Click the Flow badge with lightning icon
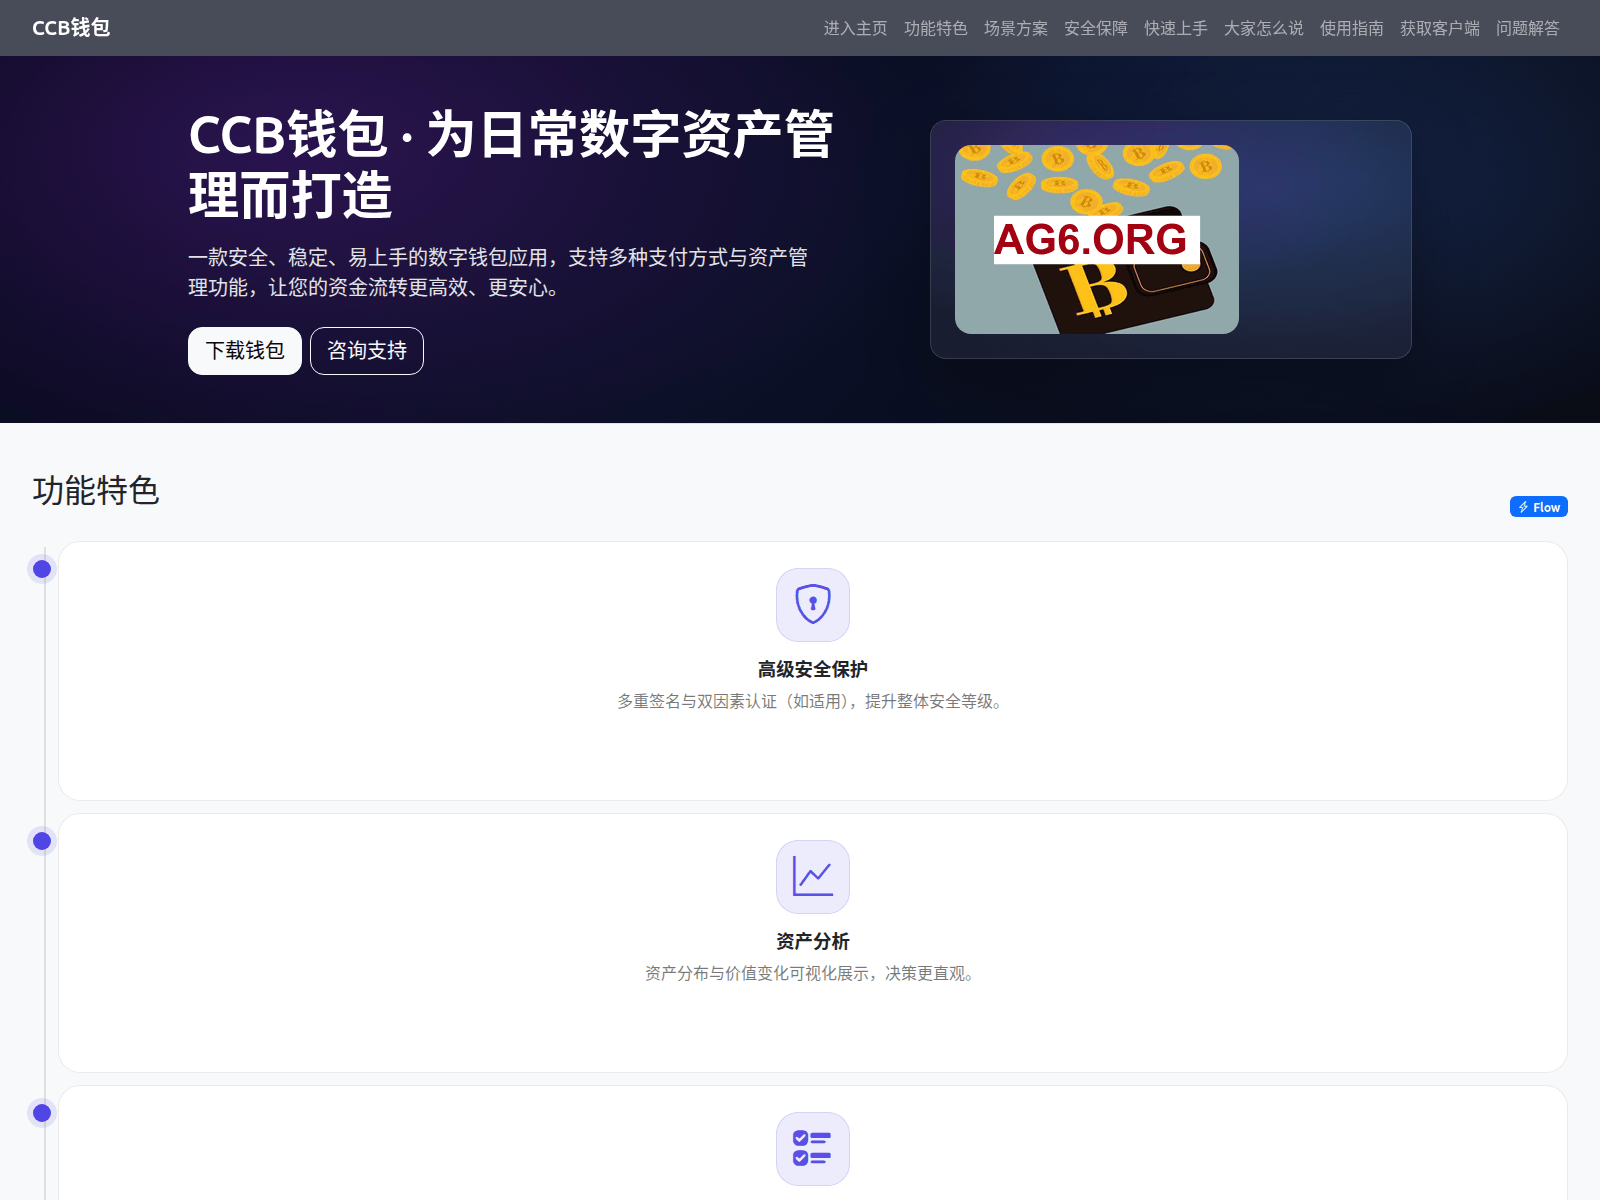The width and height of the screenshot is (1600, 1200). pyautogui.click(x=1538, y=507)
